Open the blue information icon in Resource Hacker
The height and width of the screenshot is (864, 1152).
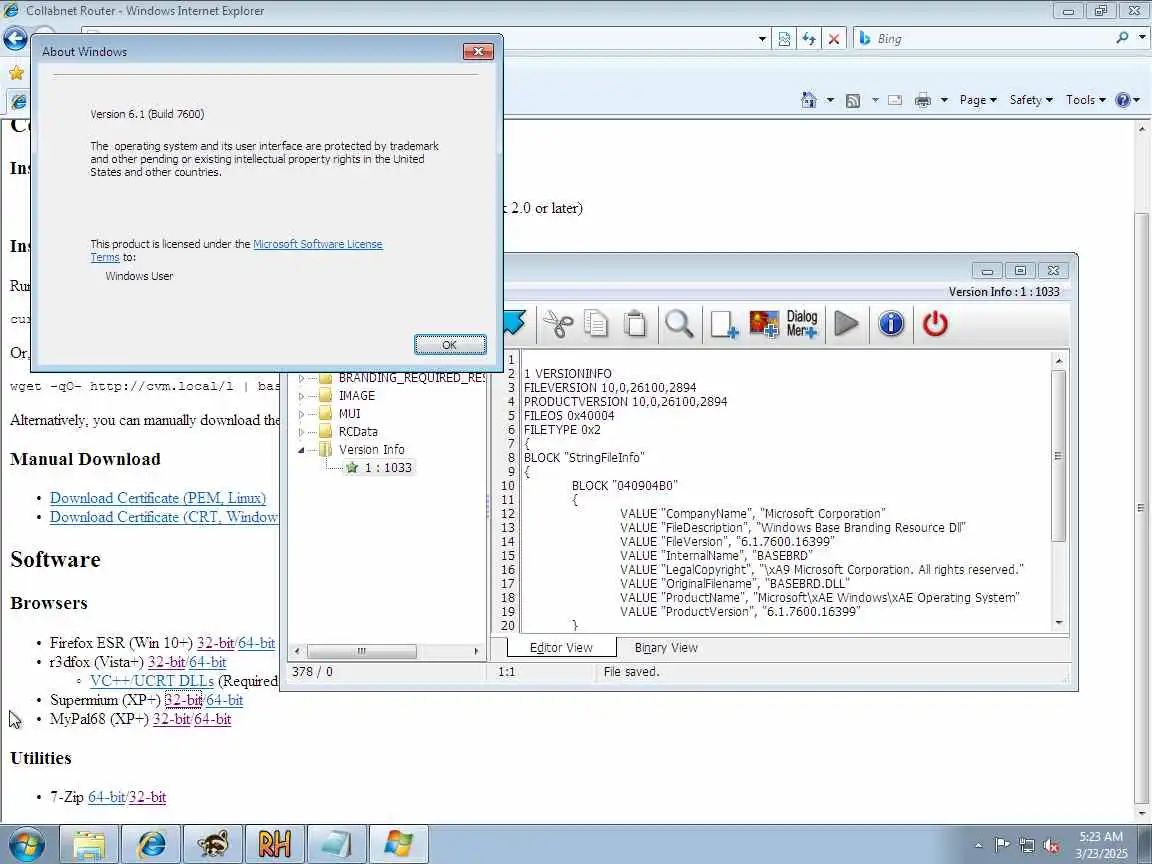click(890, 324)
